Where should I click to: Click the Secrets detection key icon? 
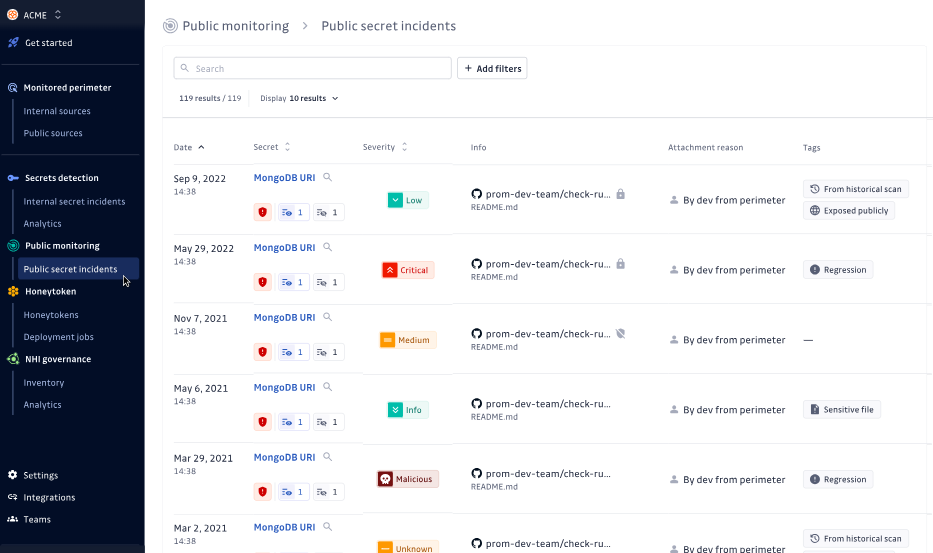[13, 178]
